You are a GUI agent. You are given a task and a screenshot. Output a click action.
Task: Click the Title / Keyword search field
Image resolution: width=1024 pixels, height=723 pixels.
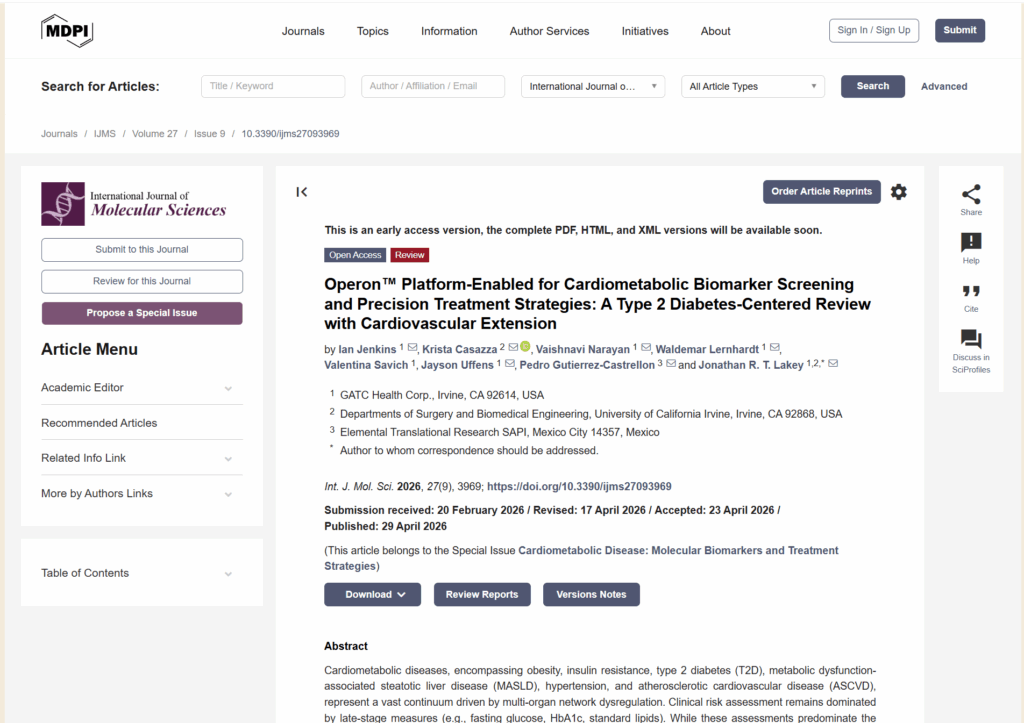click(273, 87)
